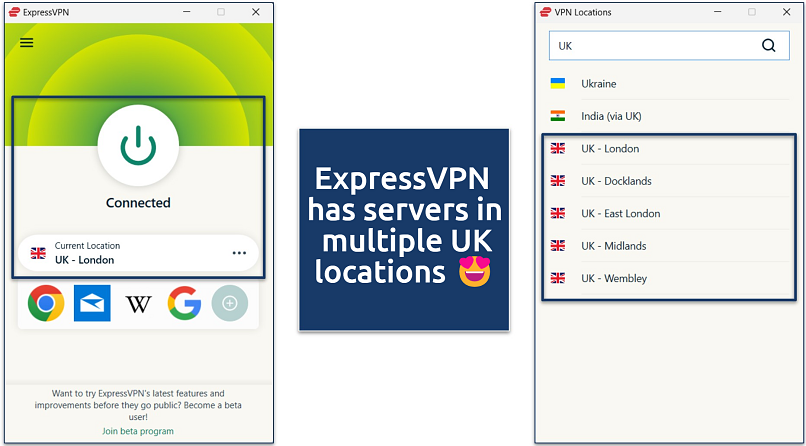Click the Join beta program link
This screenshot has width=806, height=446.
coord(138,431)
